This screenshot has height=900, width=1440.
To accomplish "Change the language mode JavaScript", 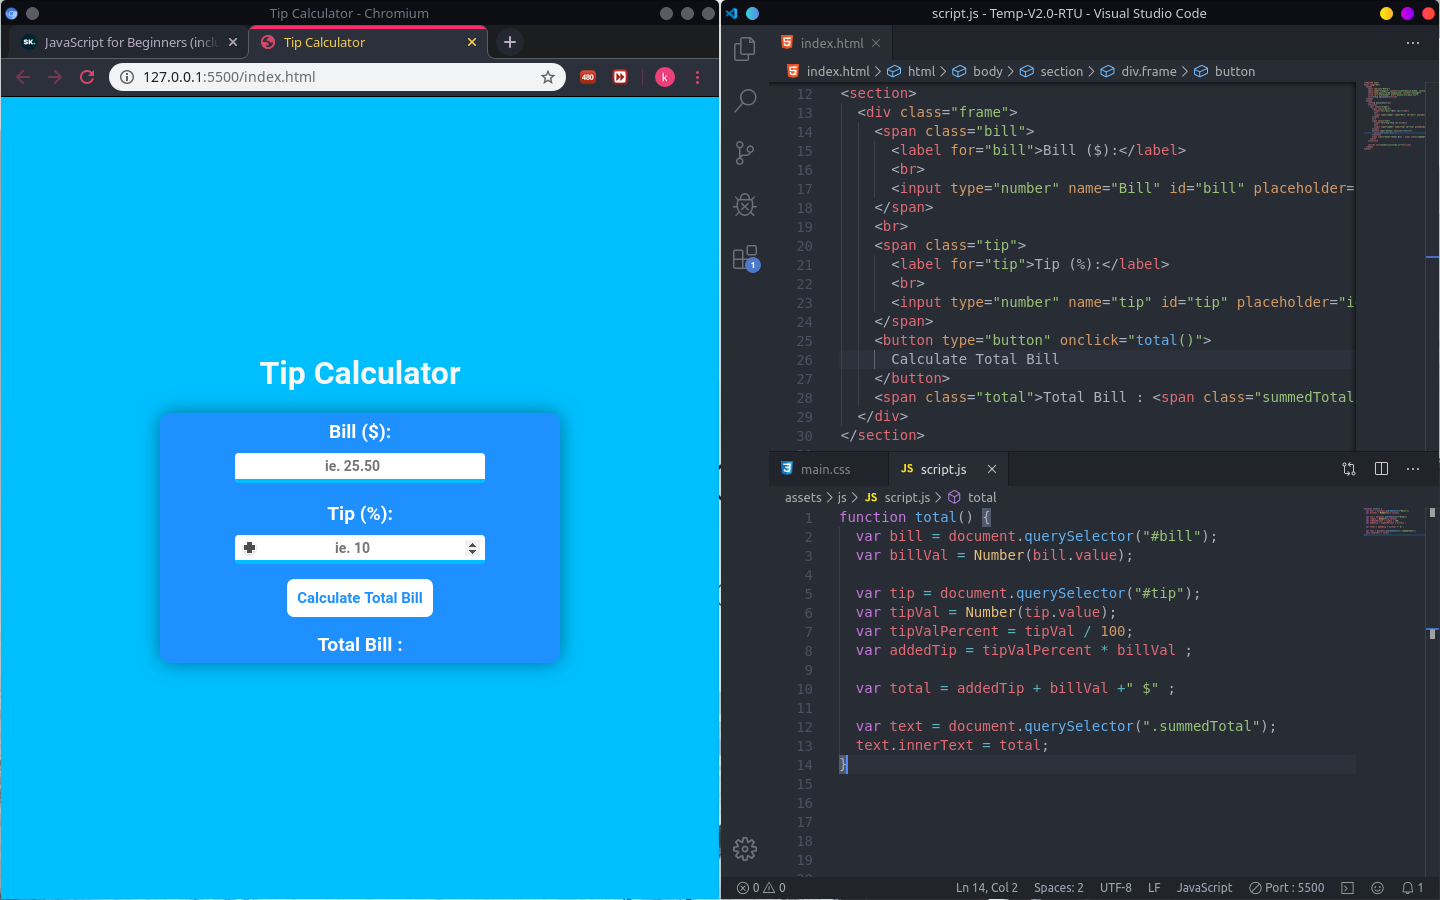I will click(x=1204, y=888).
